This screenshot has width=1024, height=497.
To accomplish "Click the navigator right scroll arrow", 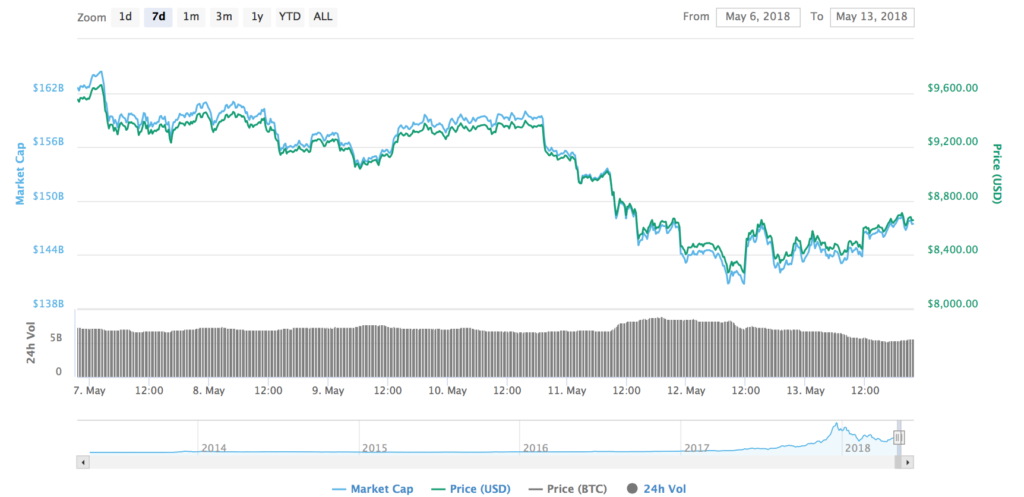I will pos(908,462).
